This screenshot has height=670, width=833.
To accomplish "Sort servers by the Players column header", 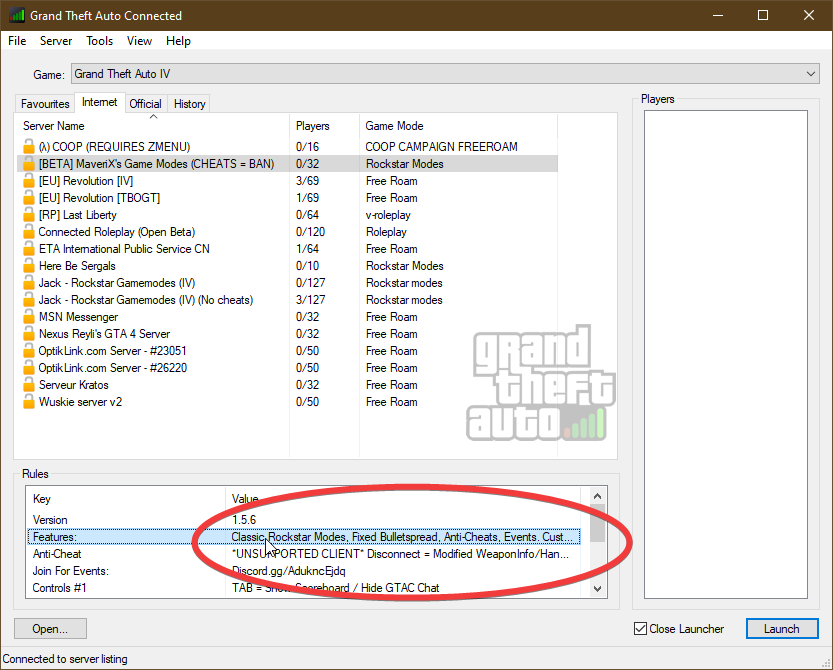I will pos(313,126).
